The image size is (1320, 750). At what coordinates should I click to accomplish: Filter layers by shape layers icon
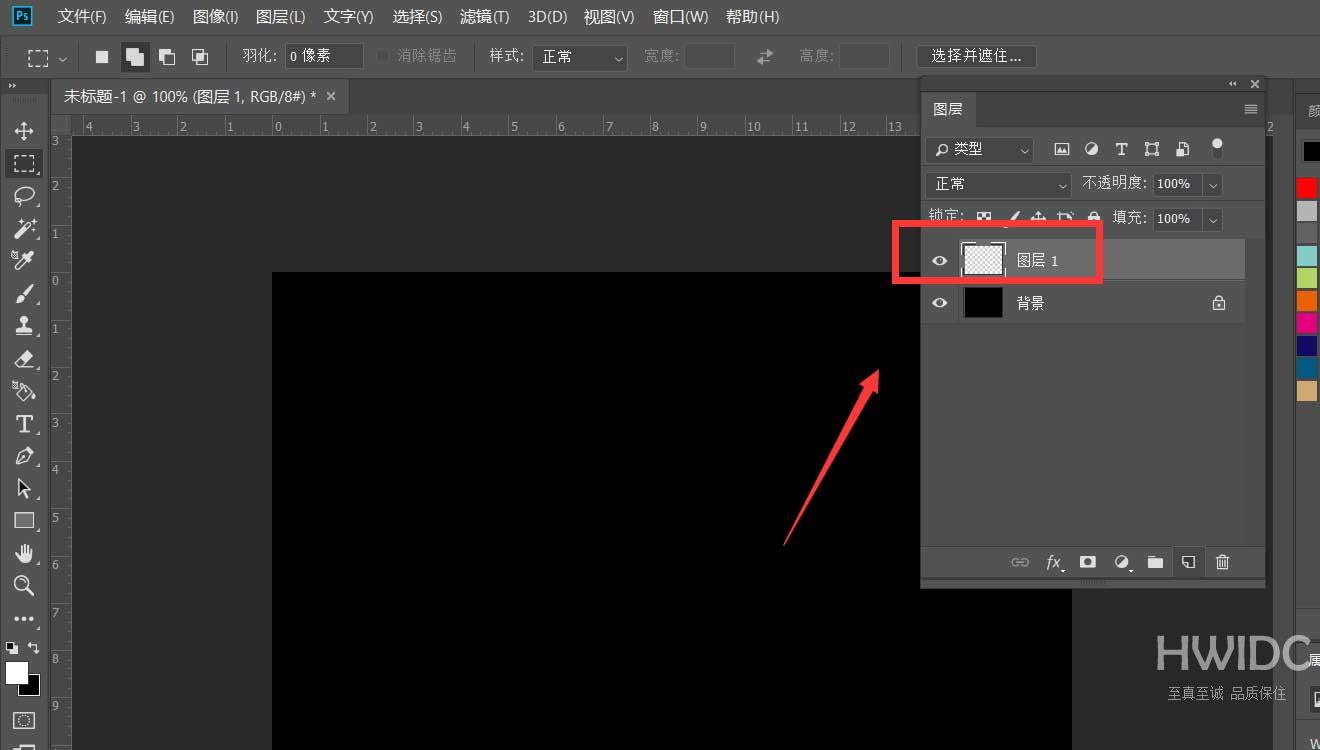tap(1152, 149)
